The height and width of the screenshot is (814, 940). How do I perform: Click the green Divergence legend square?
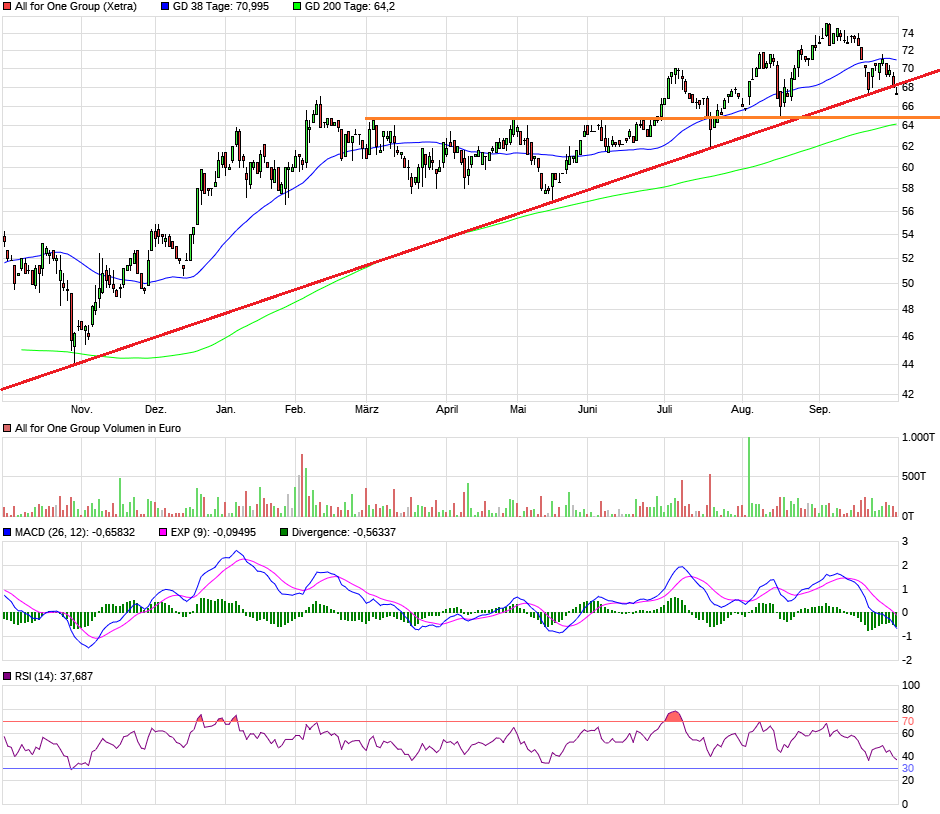[x=284, y=532]
